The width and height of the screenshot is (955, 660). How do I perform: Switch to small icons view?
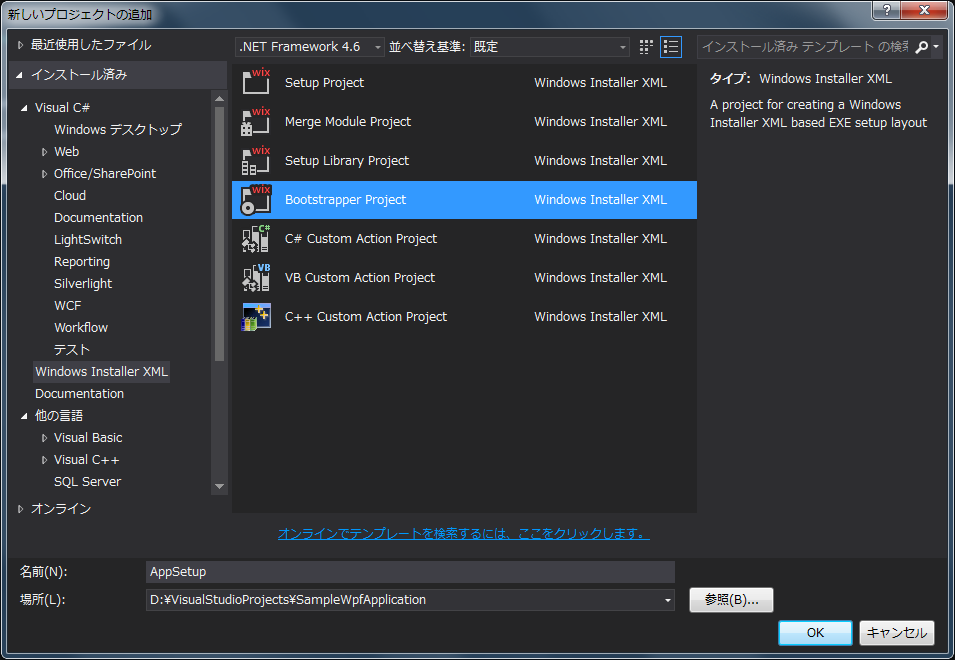pyautogui.click(x=646, y=47)
